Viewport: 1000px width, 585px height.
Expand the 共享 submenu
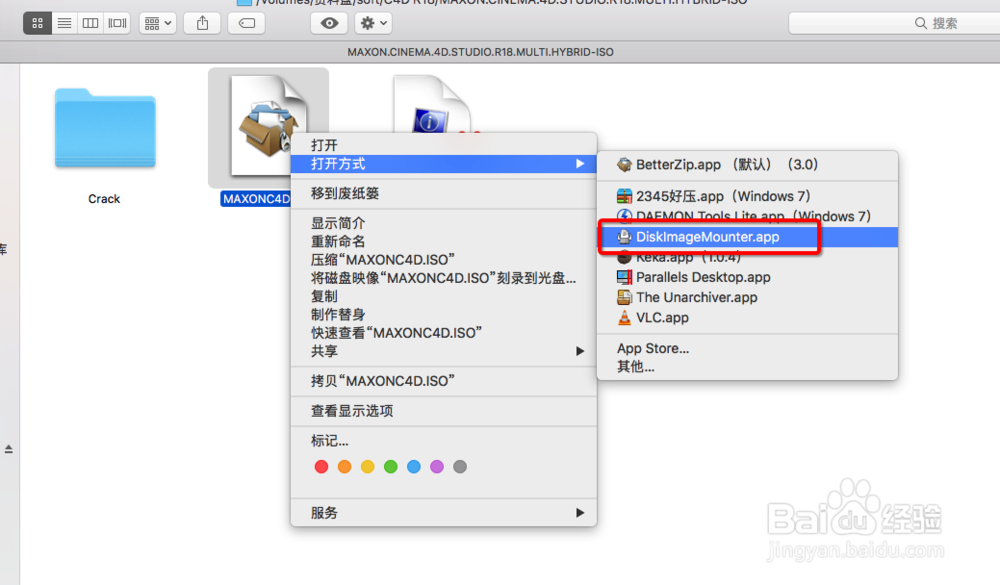(443, 352)
